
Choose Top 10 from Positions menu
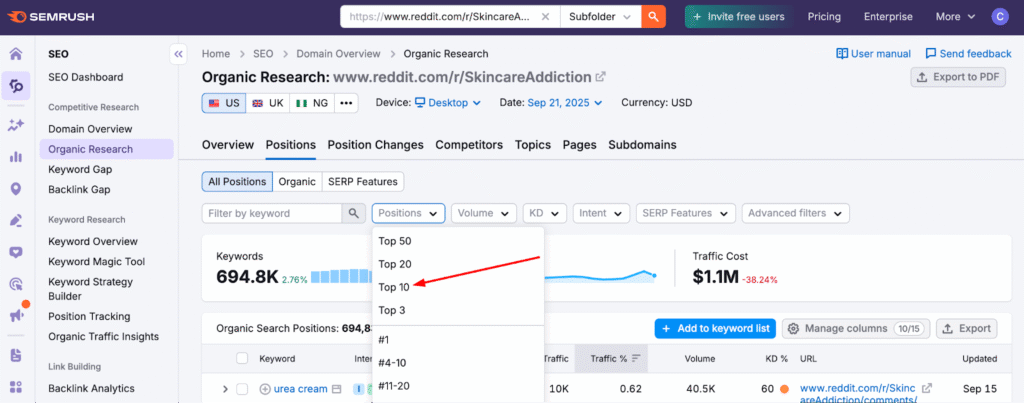(x=394, y=287)
